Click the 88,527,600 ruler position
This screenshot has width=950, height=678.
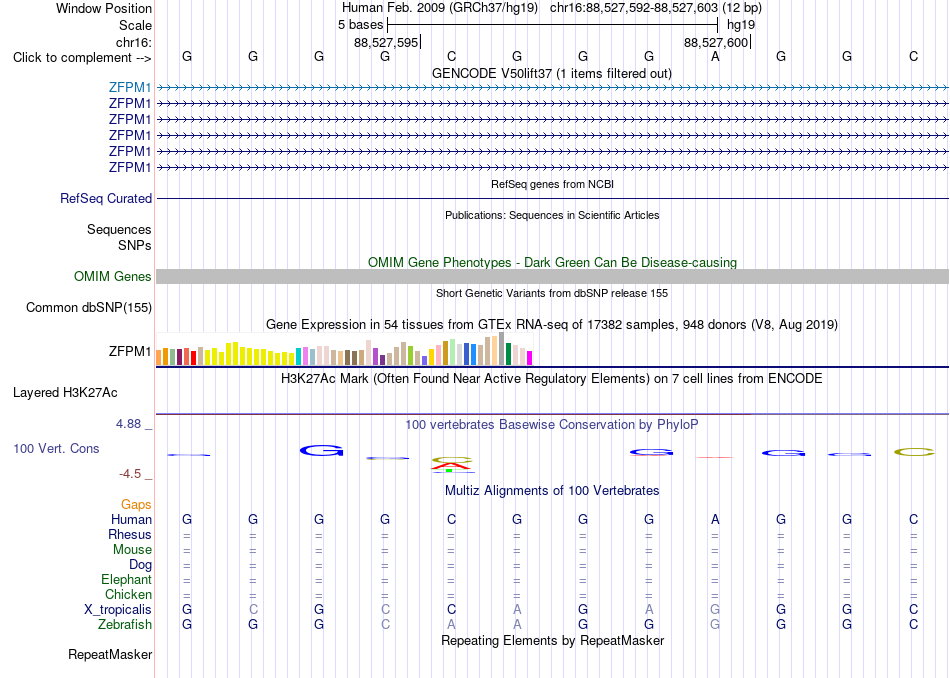click(716, 42)
